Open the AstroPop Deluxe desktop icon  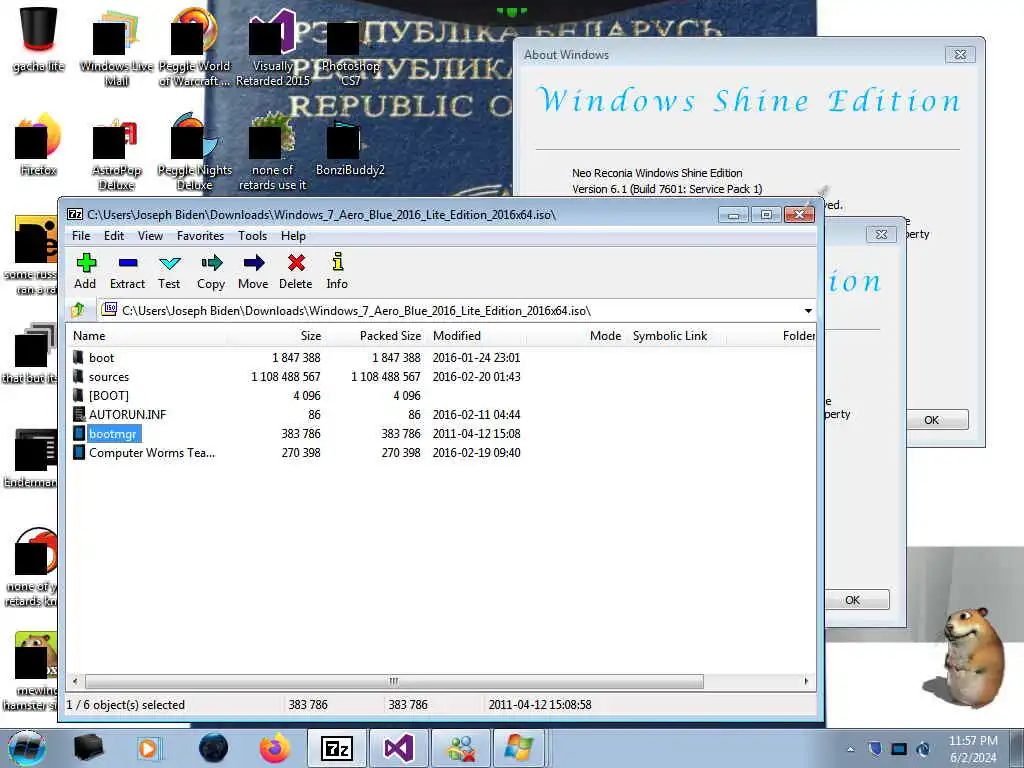pos(116,153)
